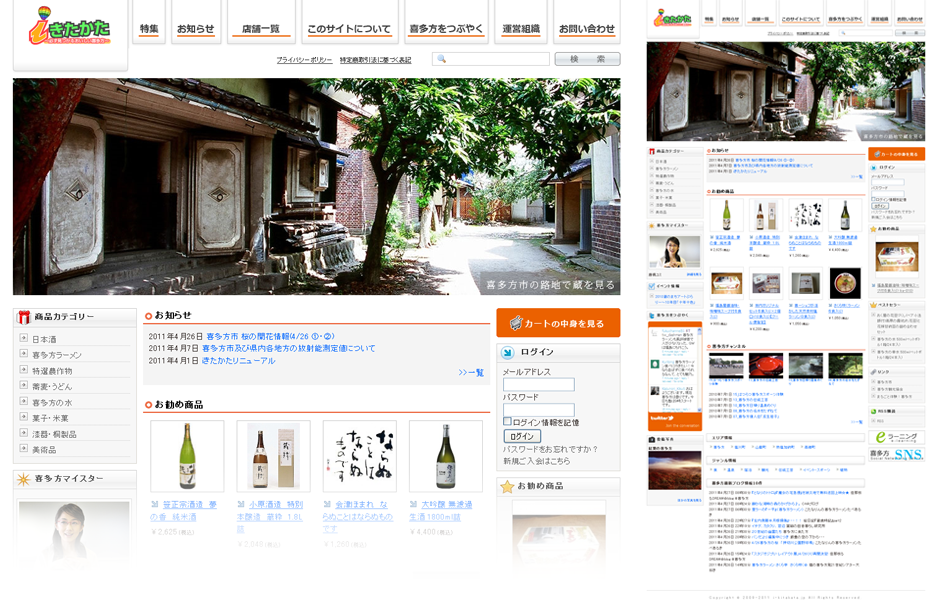The image size is (950, 603).
Task: Click the >>一覧 link under お知らせ
Action: (471, 373)
